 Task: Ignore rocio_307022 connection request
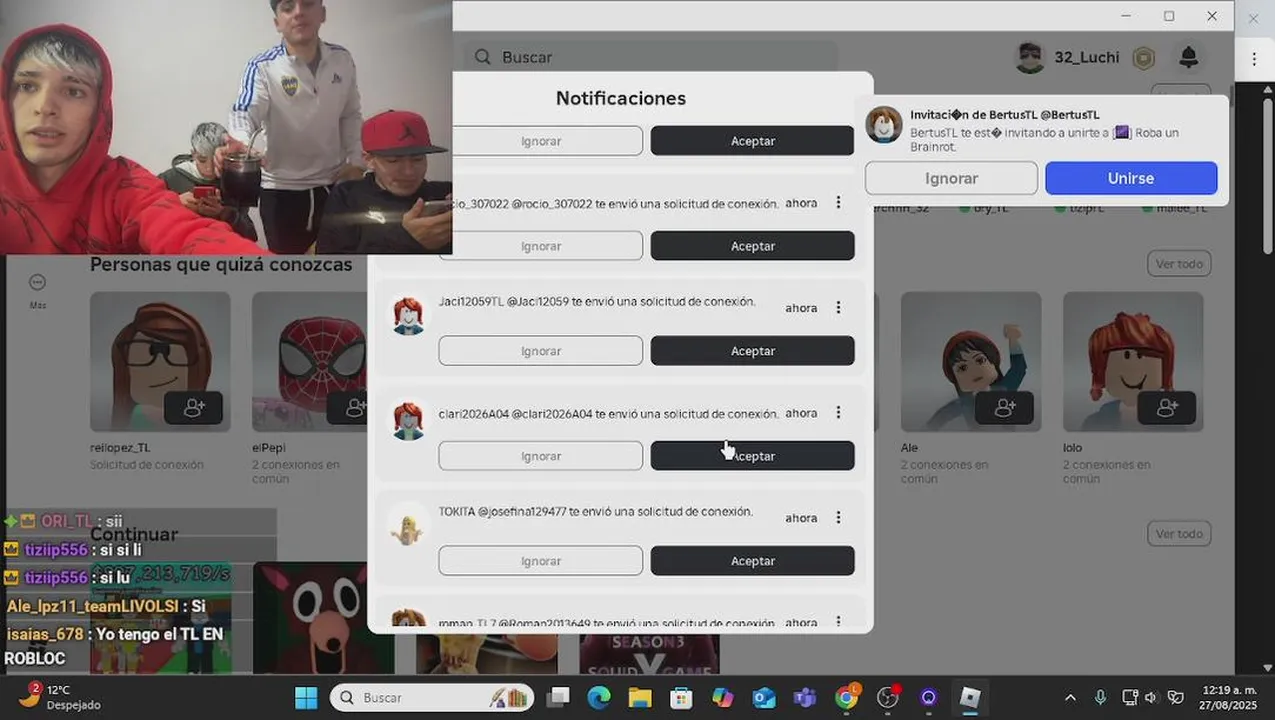tap(541, 246)
